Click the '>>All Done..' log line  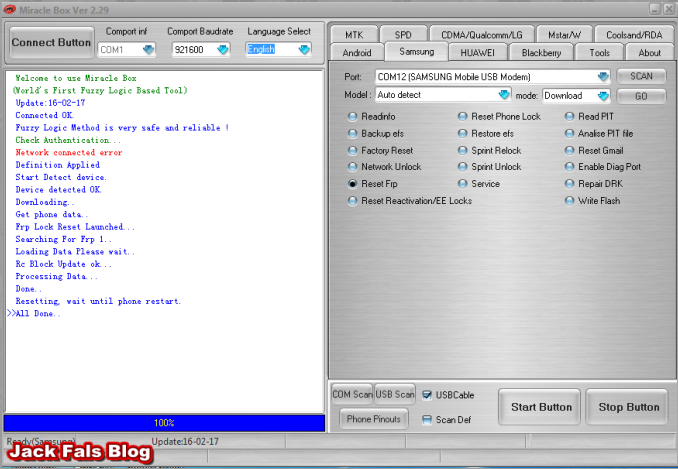(34, 314)
